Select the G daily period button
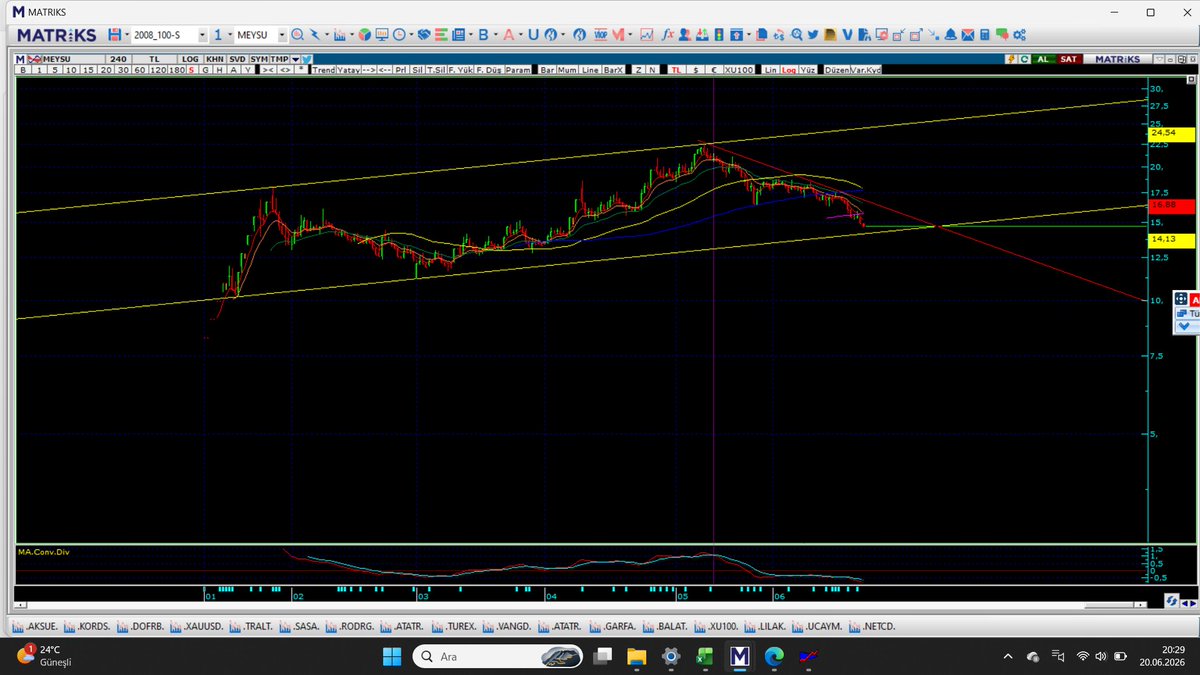Viewport: 1200px width, 675px height. [206, 70]
